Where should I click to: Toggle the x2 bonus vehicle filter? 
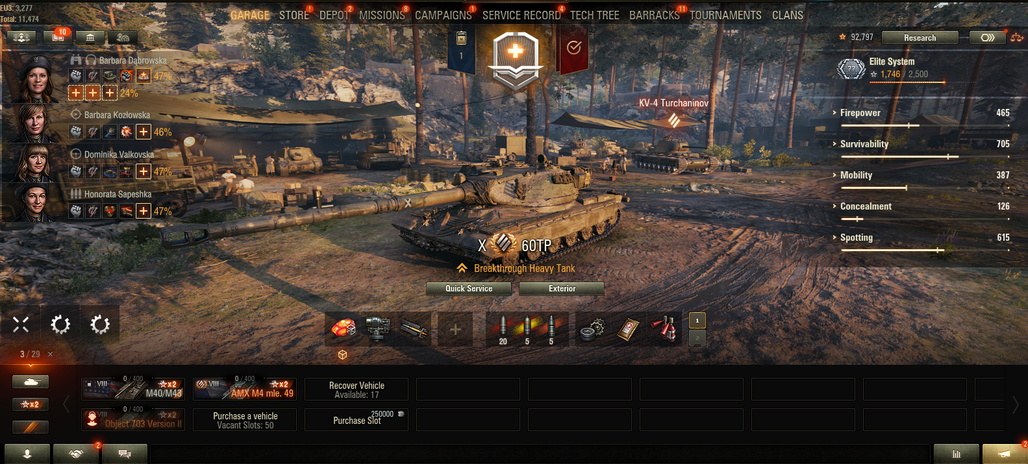coord(30,404)
